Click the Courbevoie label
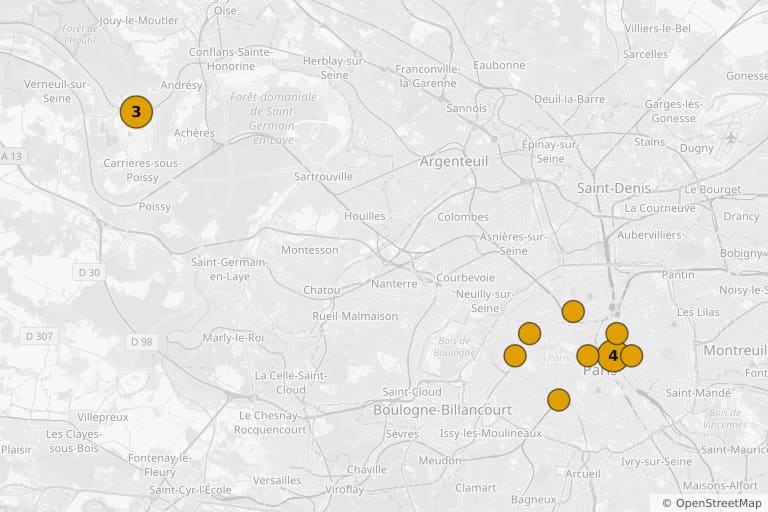The height and width of the screenshot is (512, 768). [465, 277]
